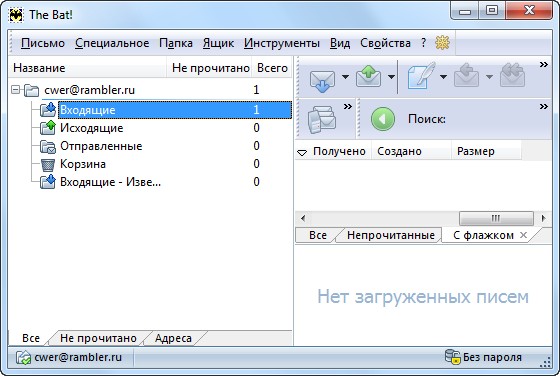The width and height of the screenshot is (560, 376).
Task: Click the Исходящие outbox folder icon
Action: click(x=48, y=127)
